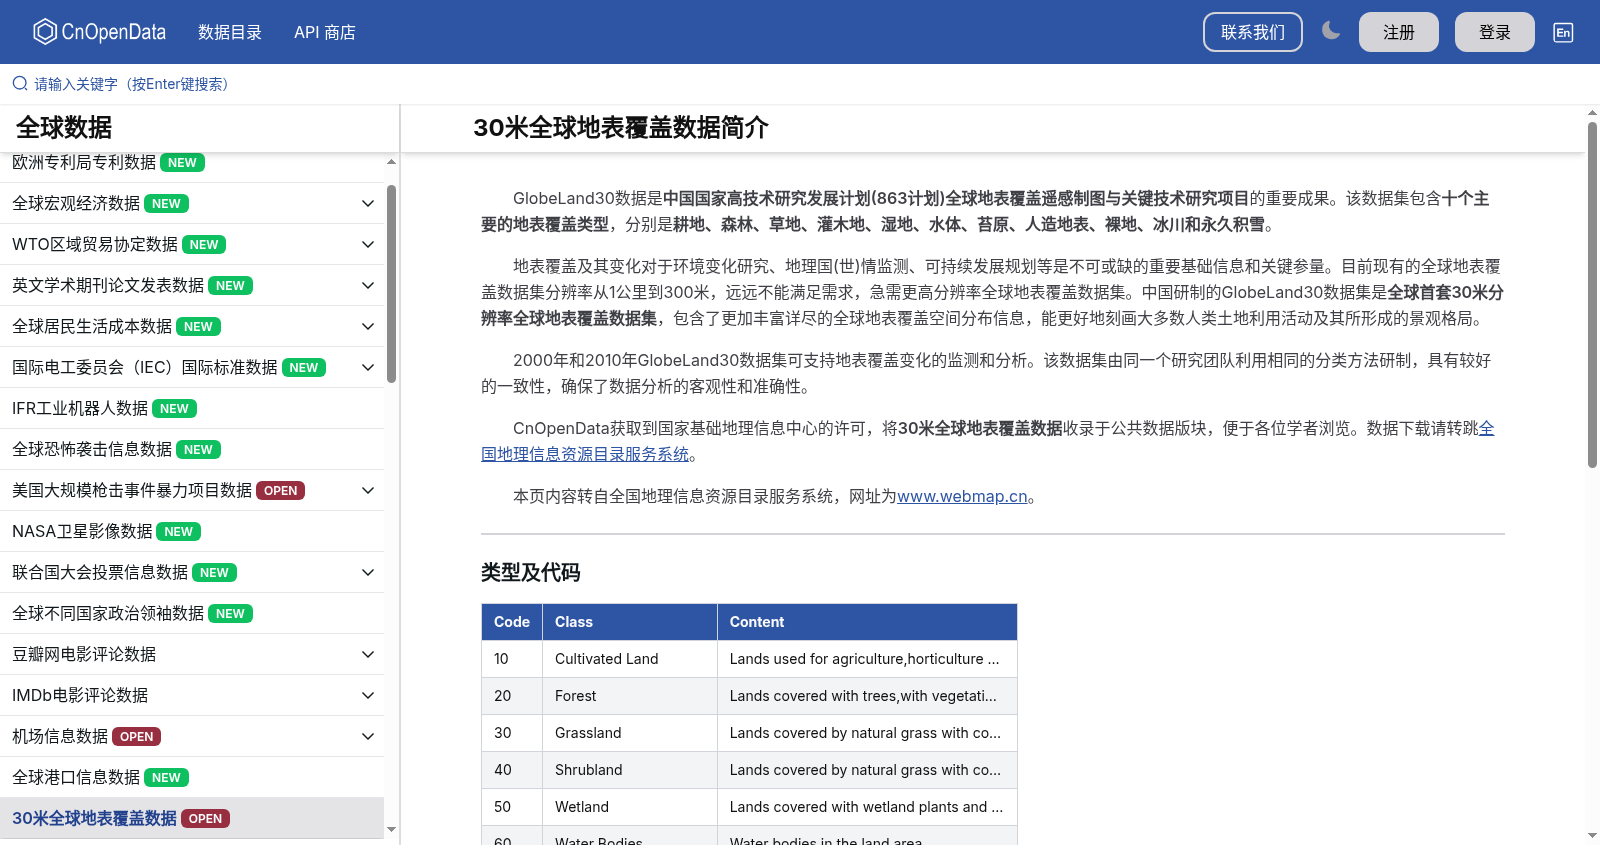The height and width of the screenshot is (861, 1600).
Task: Select Shrubland table cell
Action: tap(630, 770)
